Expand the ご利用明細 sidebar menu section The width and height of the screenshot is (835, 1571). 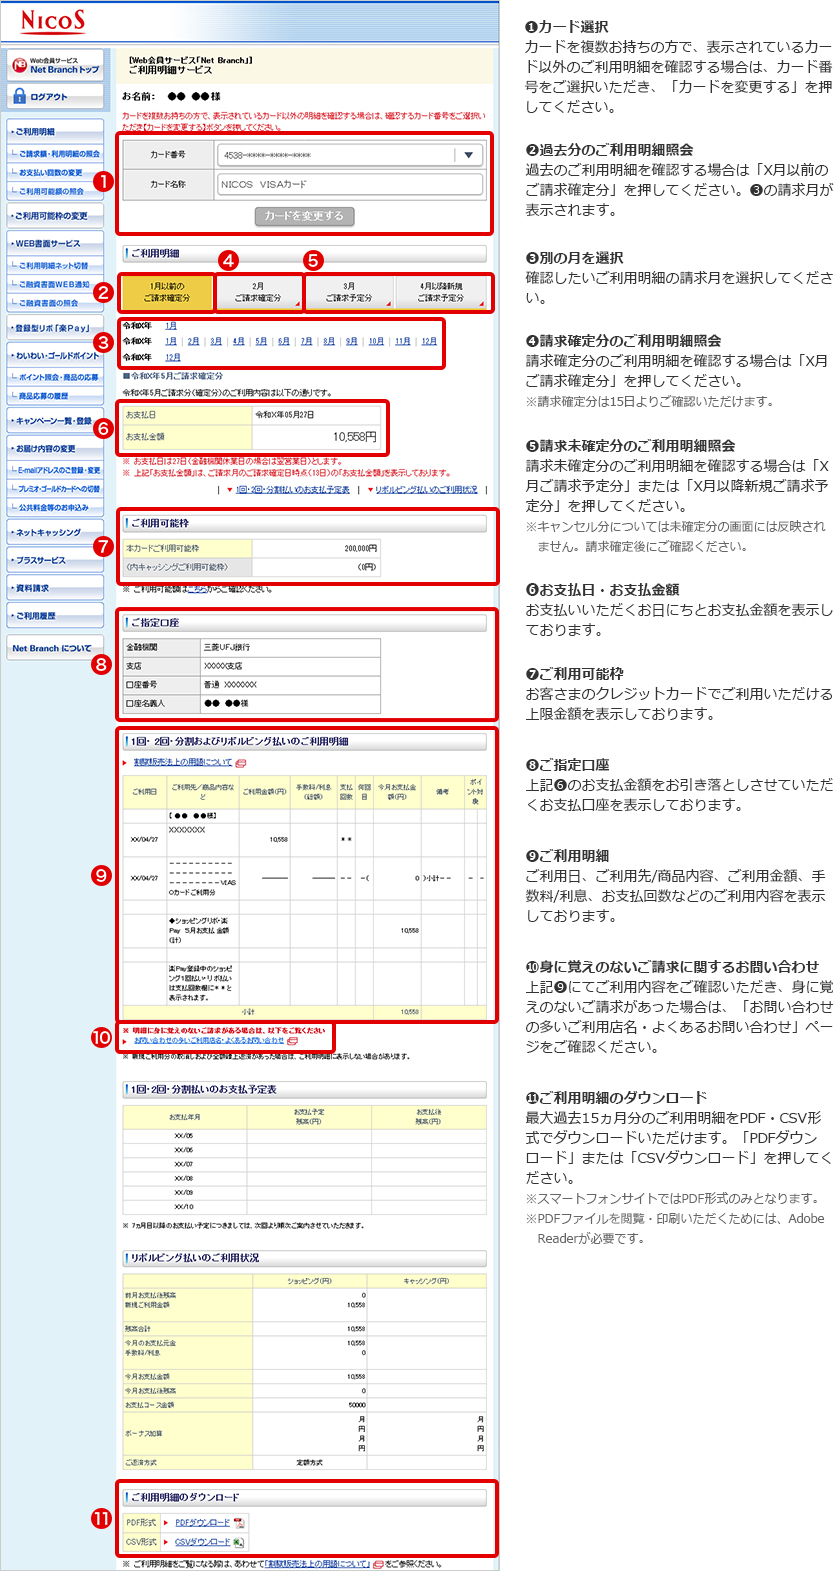(x=54, y=131)
